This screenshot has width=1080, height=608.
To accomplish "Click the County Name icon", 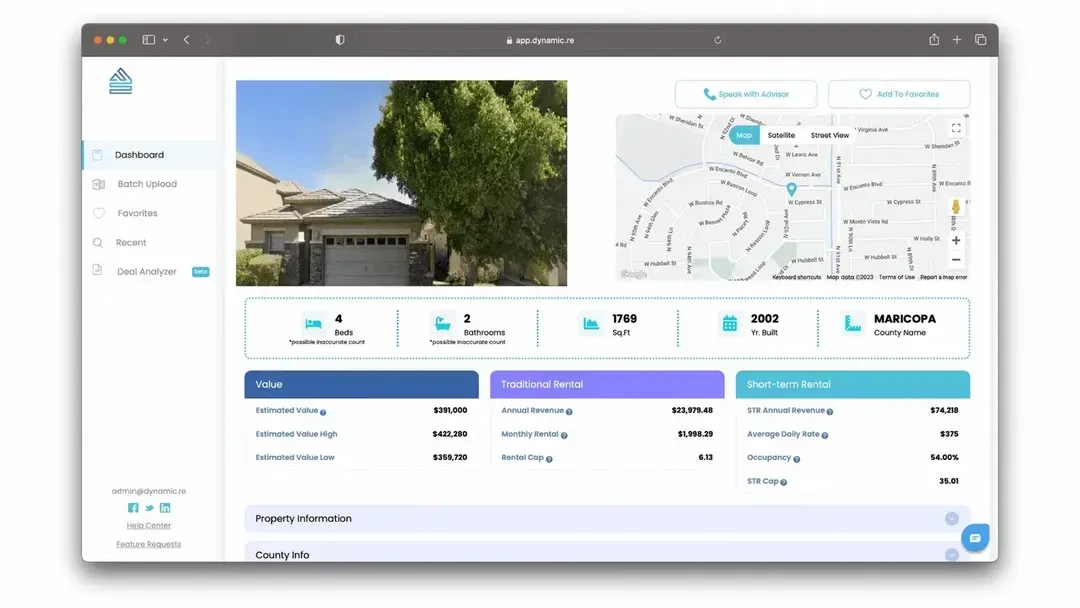I will pyautogui.click(x=853, y=323).
